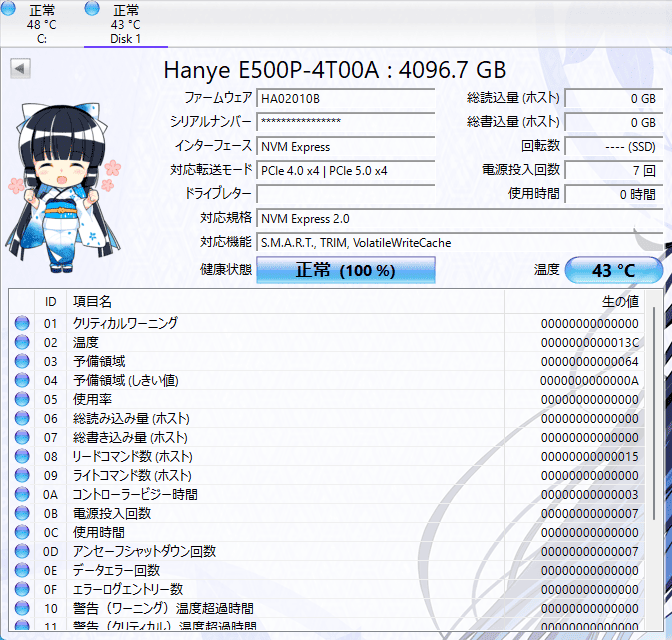Click status icon for 08 リードコマンド数 row
The width and height of the screenshot is (672, 640).
pyautogui.click(x=22, y=456)
